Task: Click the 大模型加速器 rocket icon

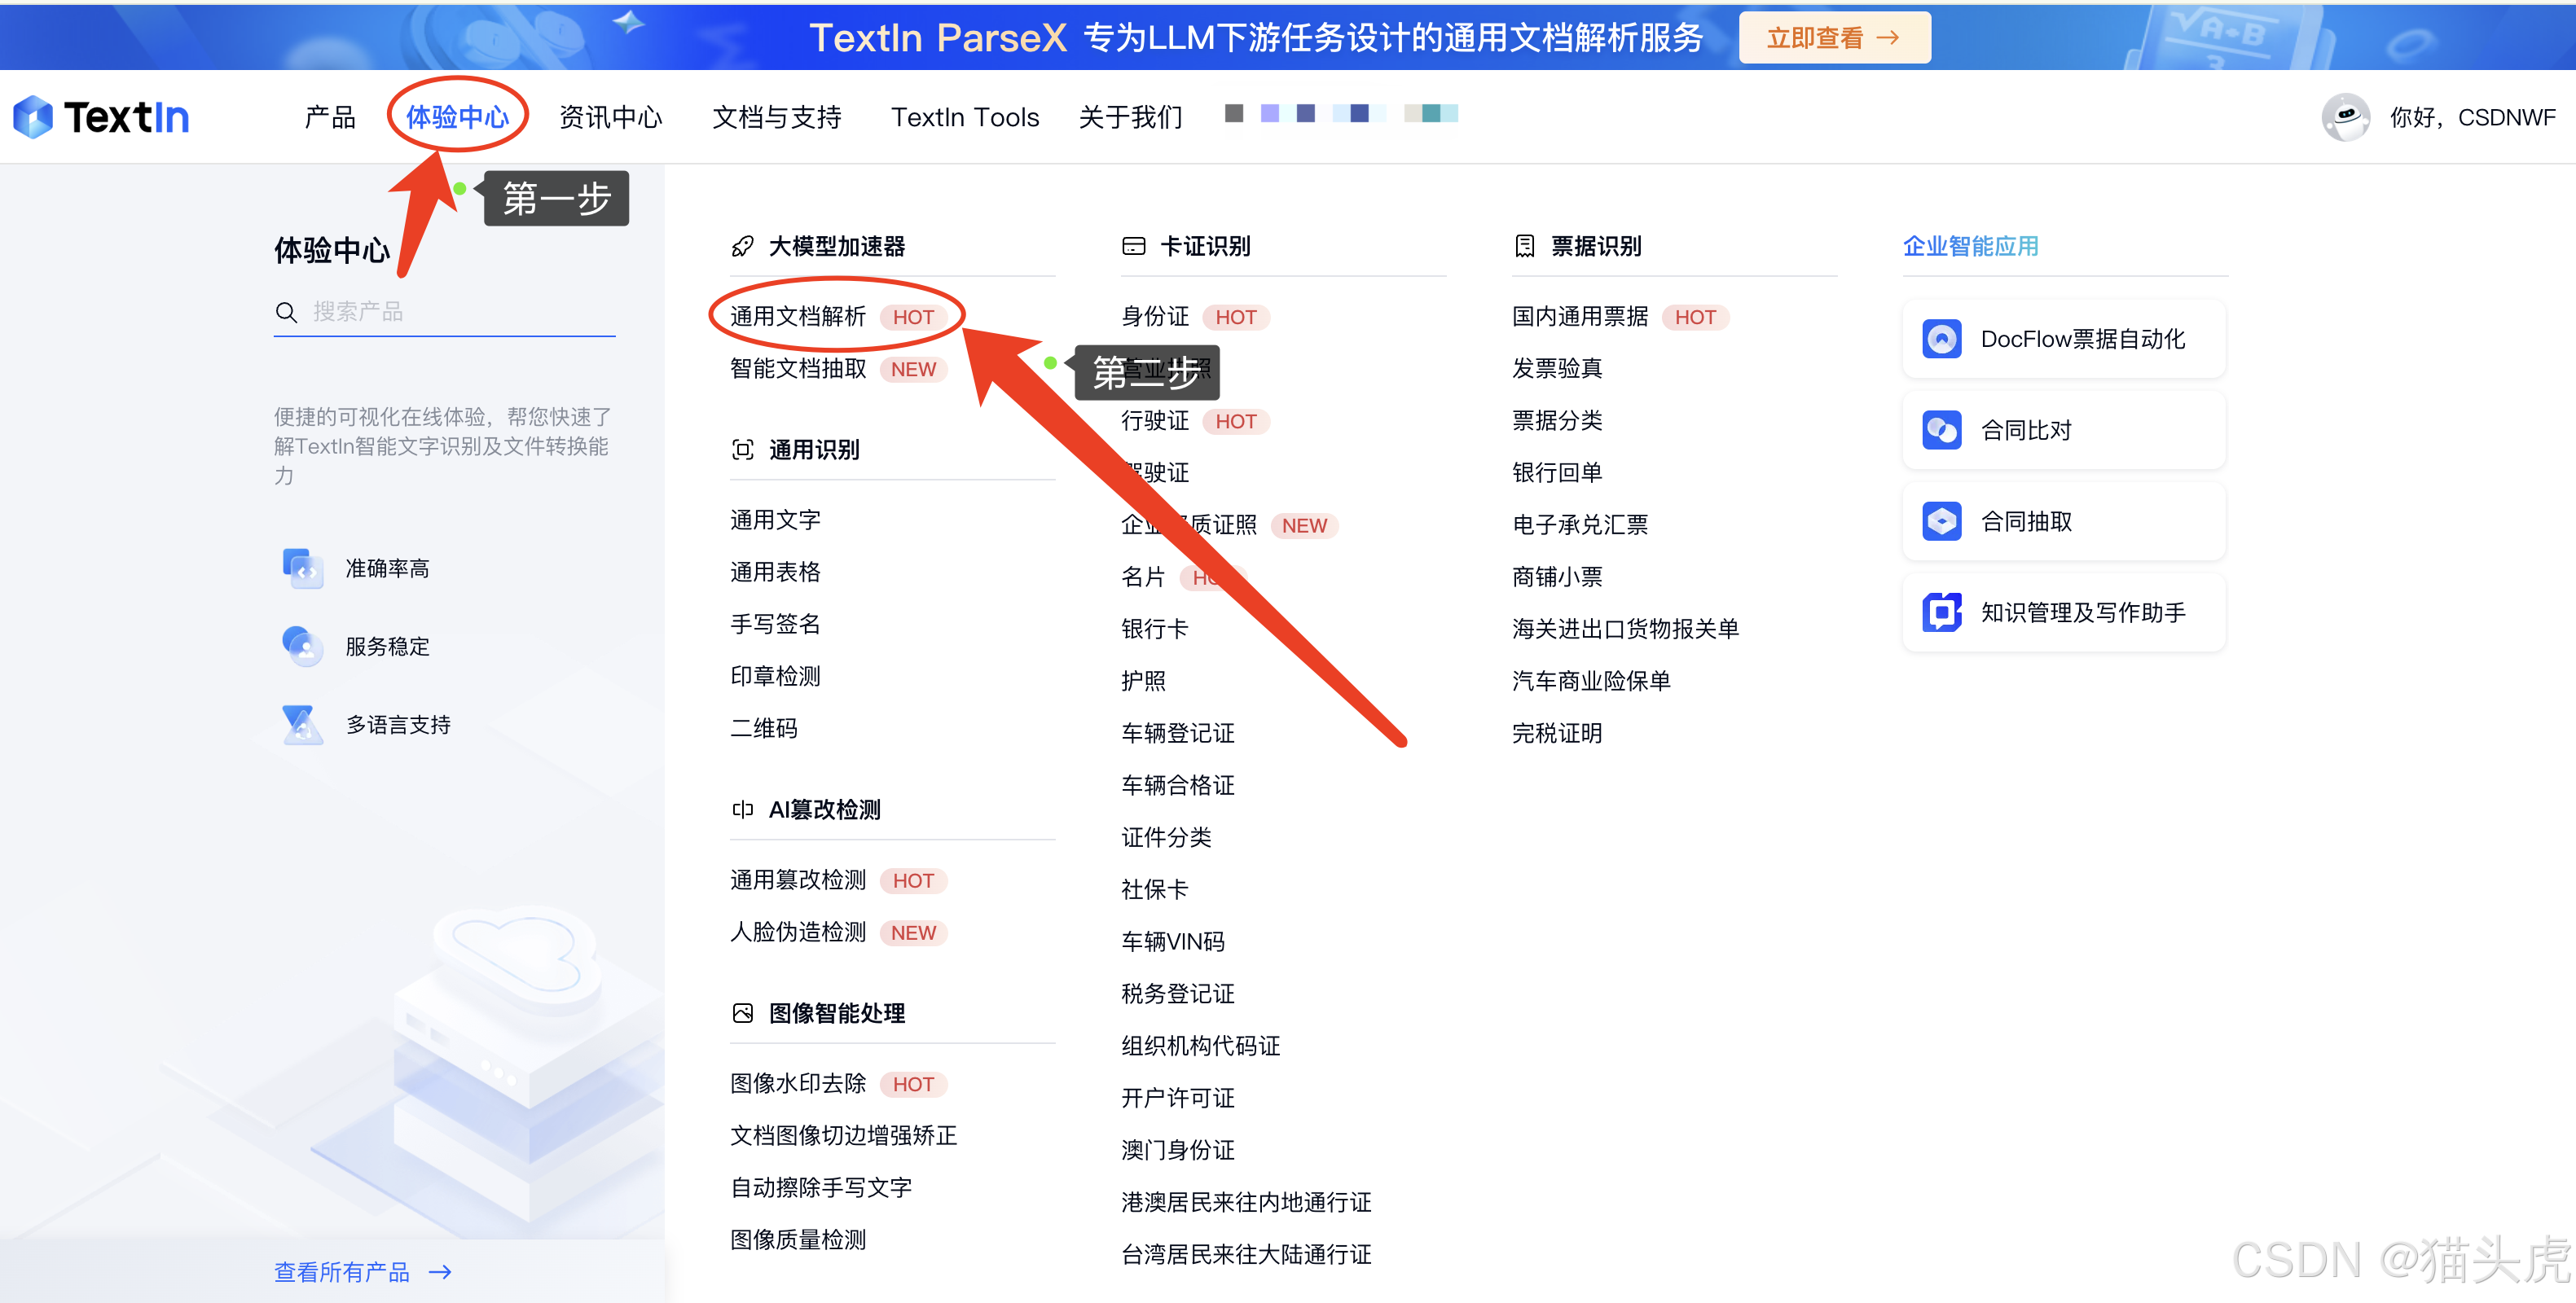Action: click(x=742, y=246)
